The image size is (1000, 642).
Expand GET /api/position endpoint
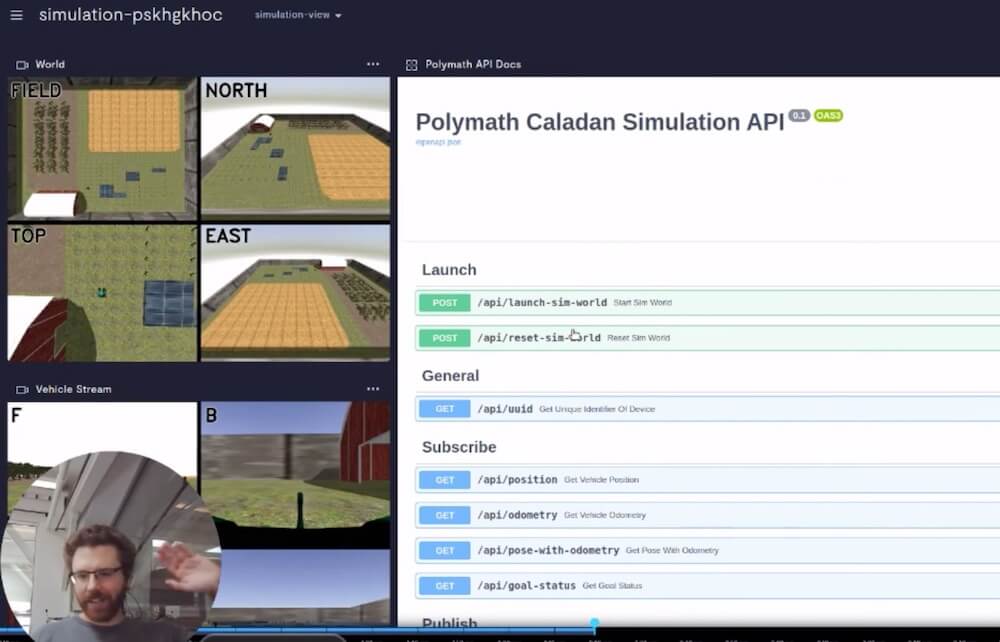[x=707, y=479]
